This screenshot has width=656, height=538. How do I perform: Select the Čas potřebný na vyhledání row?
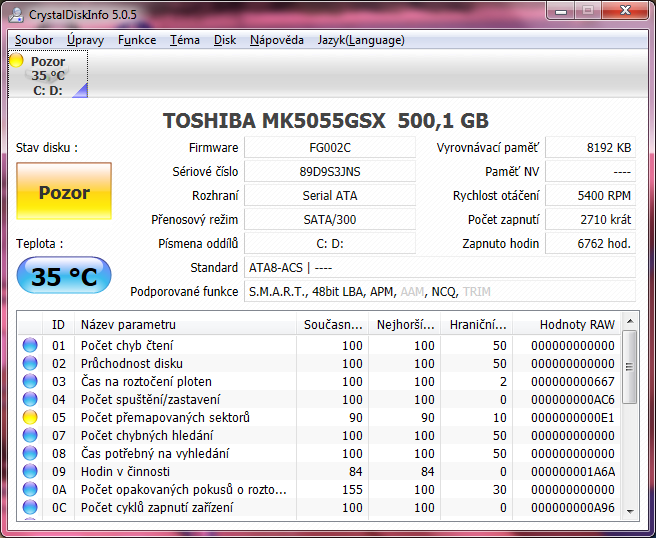pos(319,453)
